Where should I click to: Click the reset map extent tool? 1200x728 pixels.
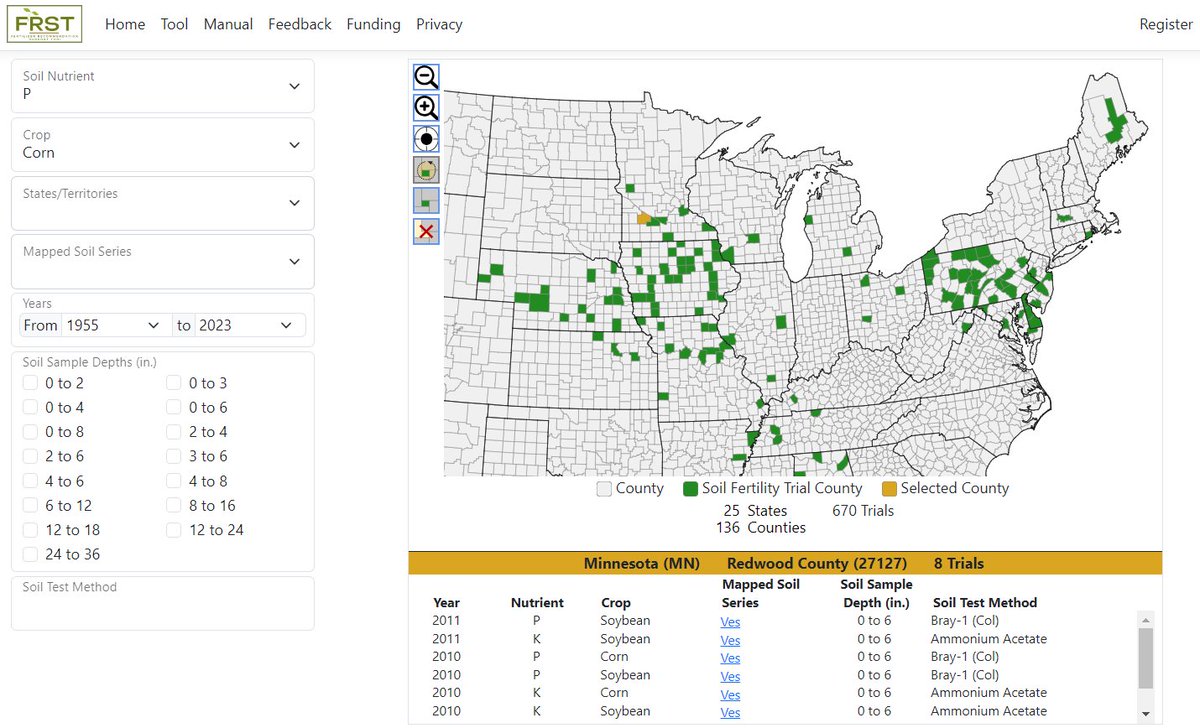tap(425, 169)
